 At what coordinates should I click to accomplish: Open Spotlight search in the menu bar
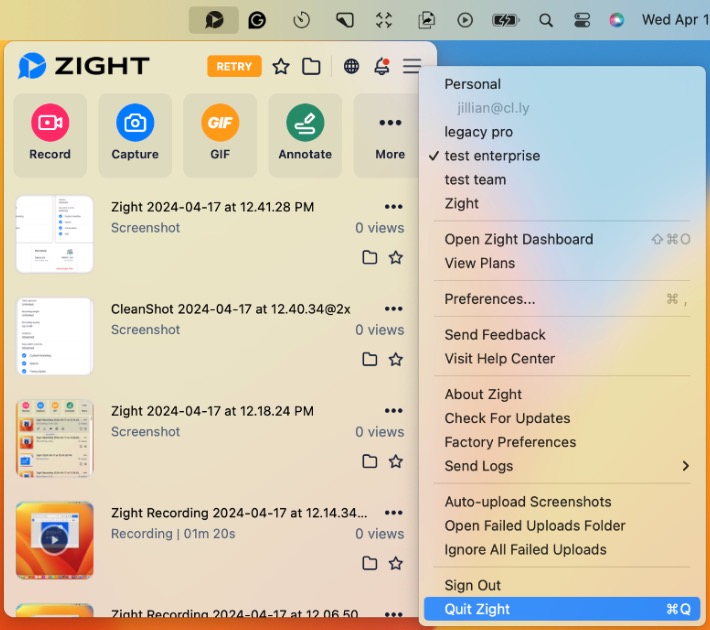546,20
